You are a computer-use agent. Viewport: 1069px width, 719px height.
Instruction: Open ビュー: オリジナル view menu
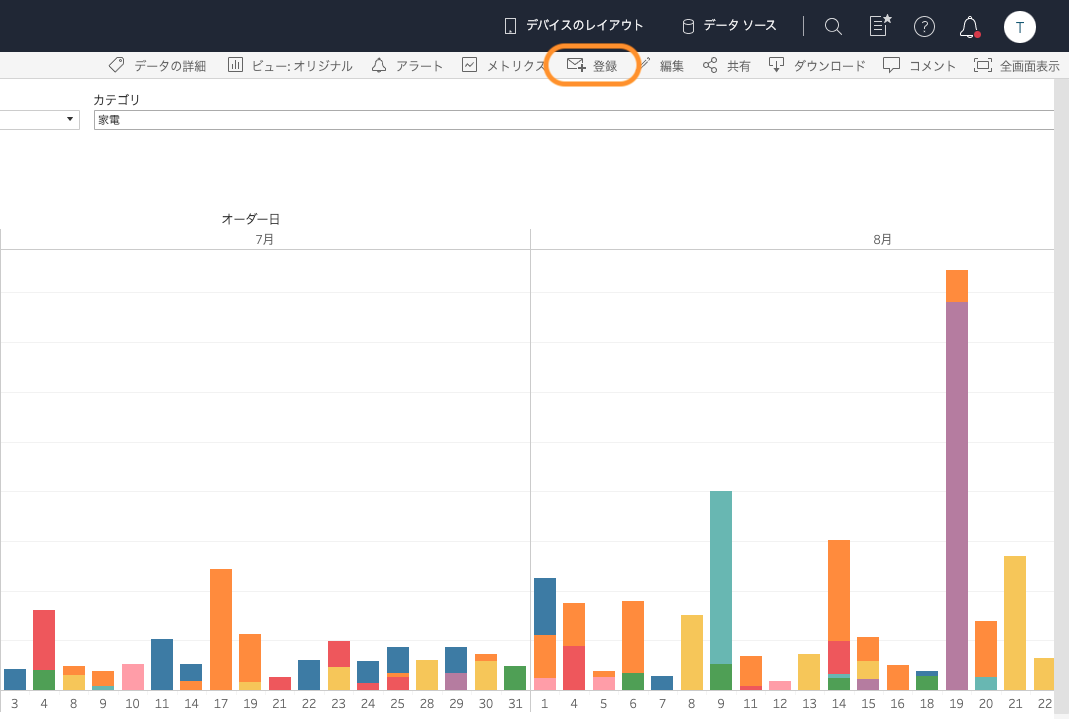click(x=290, y=65)
